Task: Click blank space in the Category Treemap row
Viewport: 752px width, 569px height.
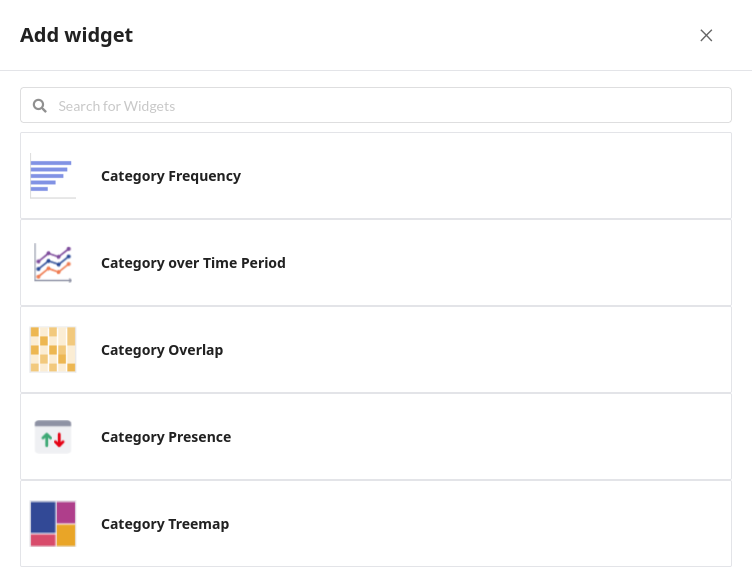Action: coord(500,524)
